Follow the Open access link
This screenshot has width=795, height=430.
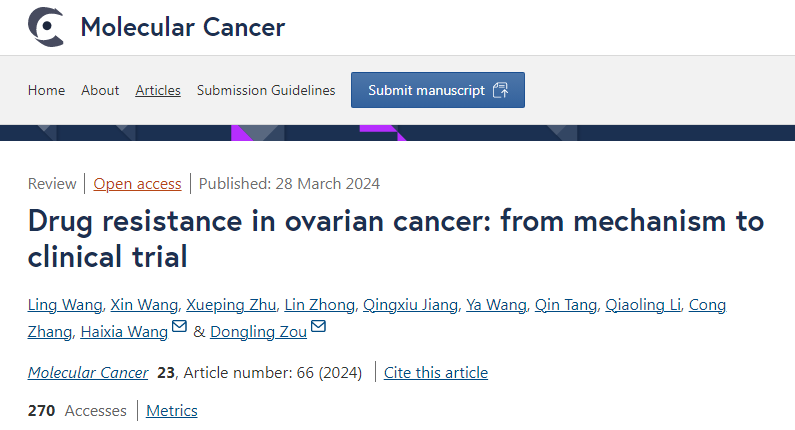137,184
